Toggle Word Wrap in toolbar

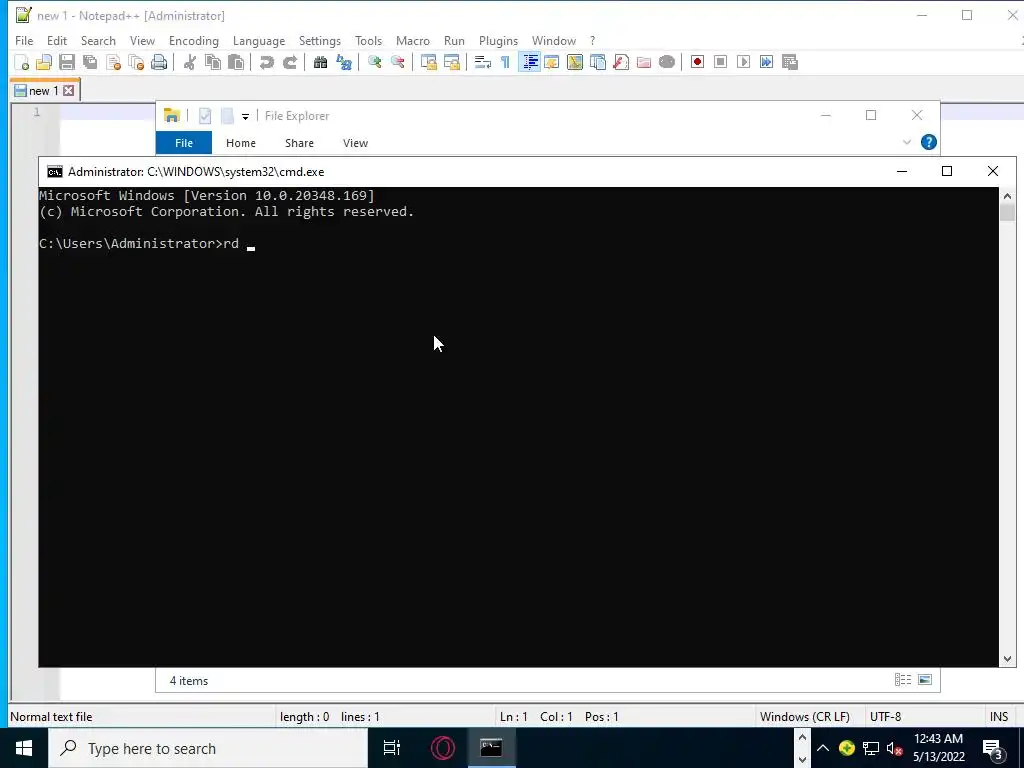pyautogui.click(x=483, y=62)
